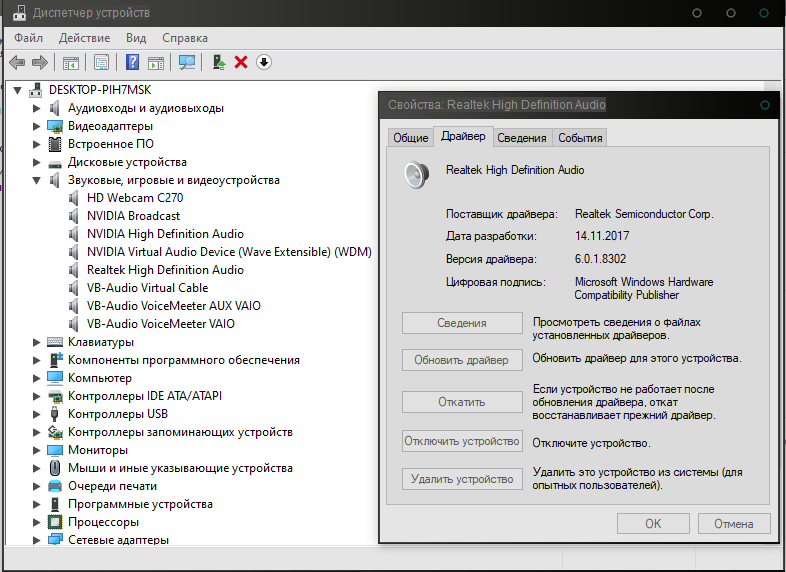
Task: Click the Откатить button
Action: [462, 402]
